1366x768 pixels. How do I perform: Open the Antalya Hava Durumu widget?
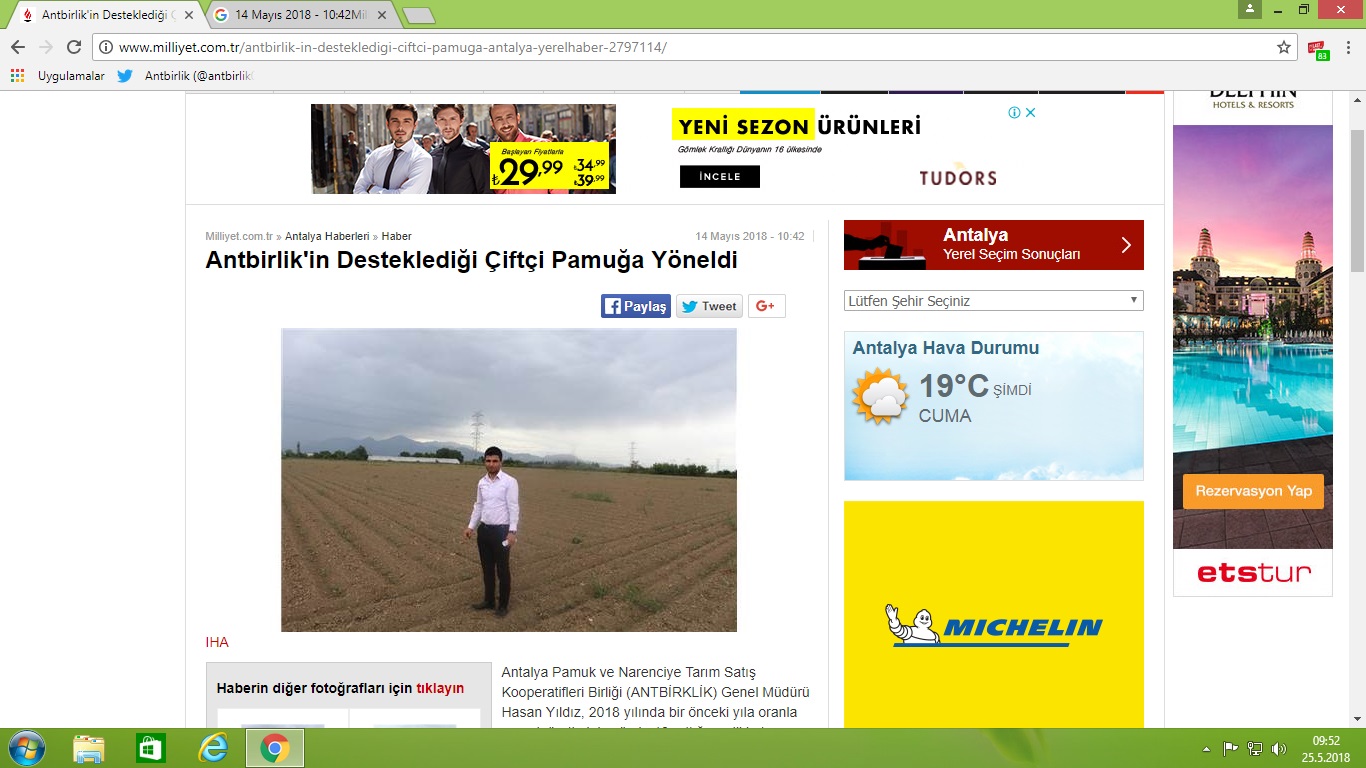(x=994, y=406)
